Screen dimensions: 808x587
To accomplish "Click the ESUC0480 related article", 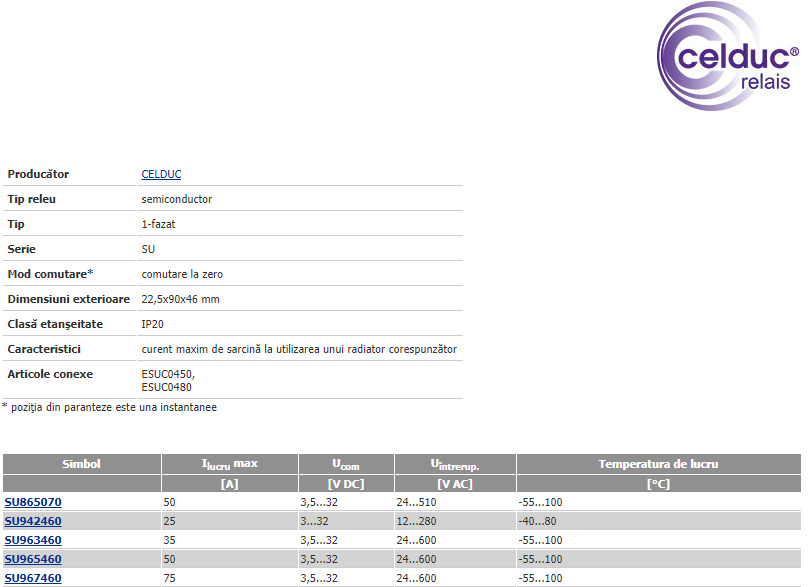I will (166, 387).
